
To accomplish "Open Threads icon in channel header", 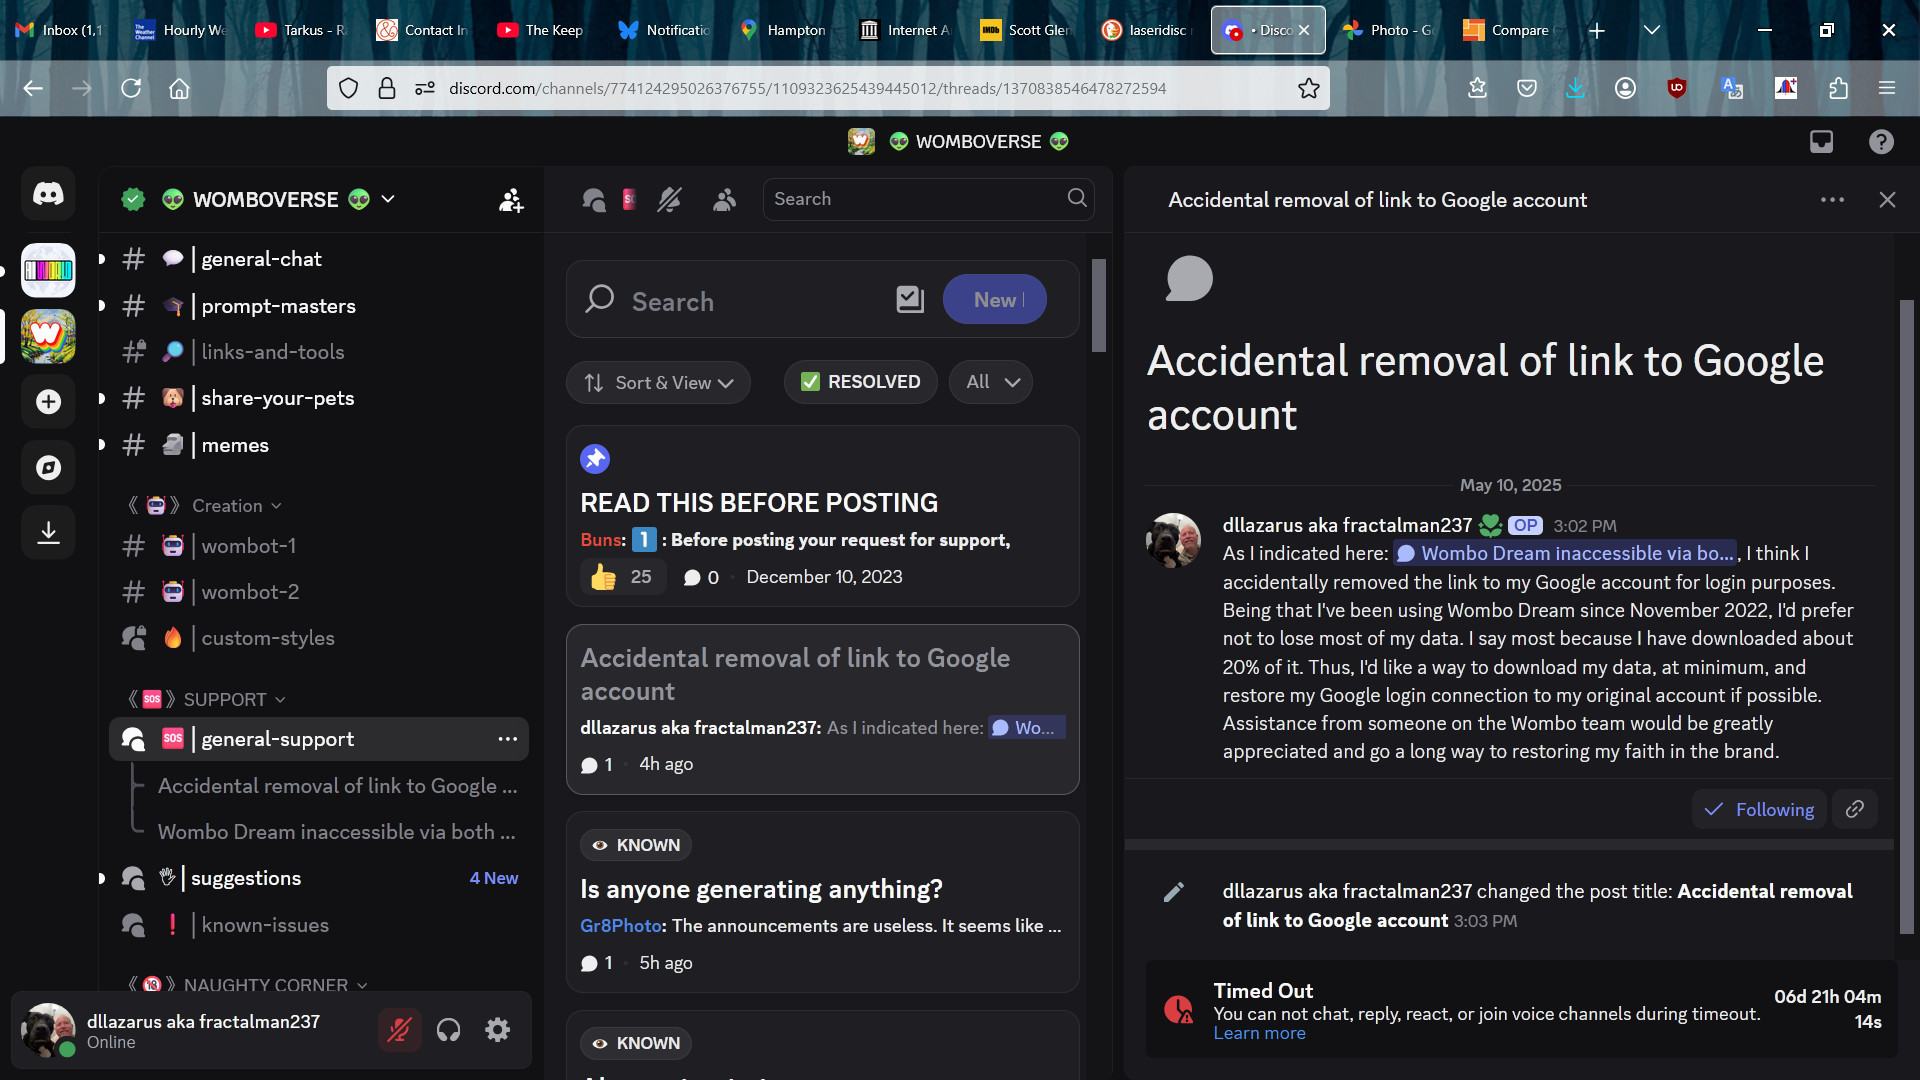I will click(x=594, y=200).
